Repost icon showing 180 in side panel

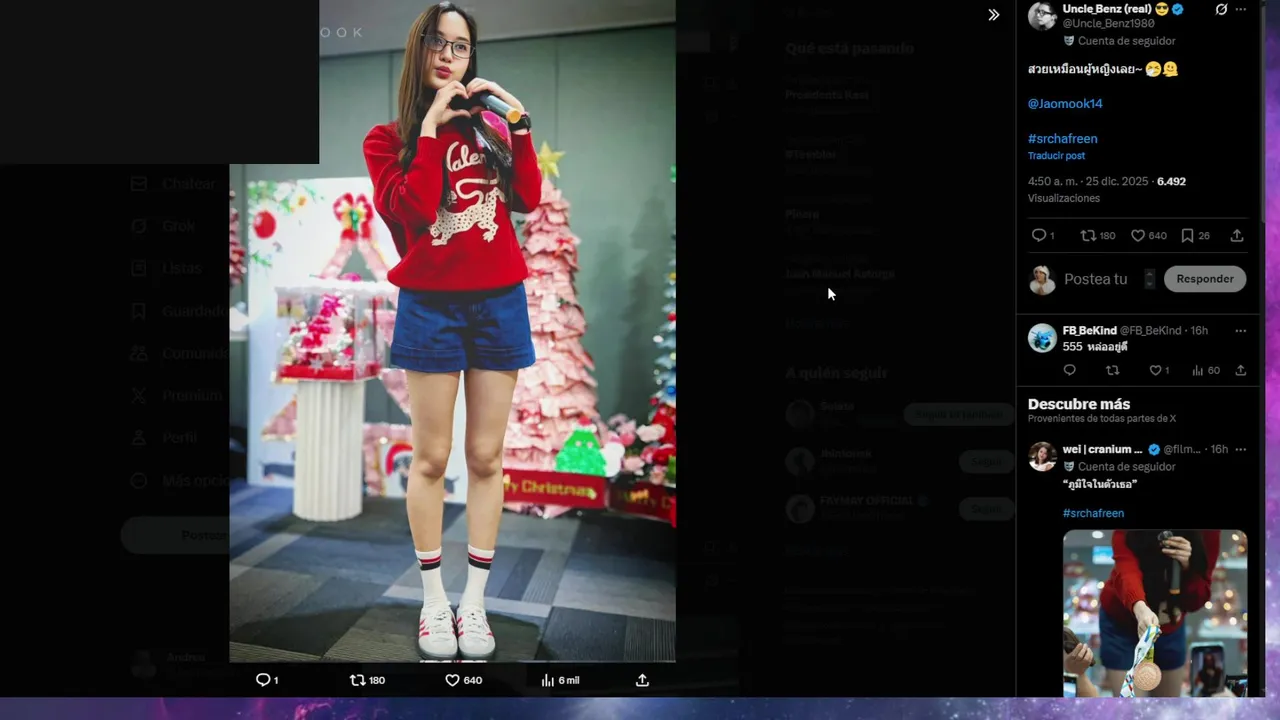[1097, 236]
